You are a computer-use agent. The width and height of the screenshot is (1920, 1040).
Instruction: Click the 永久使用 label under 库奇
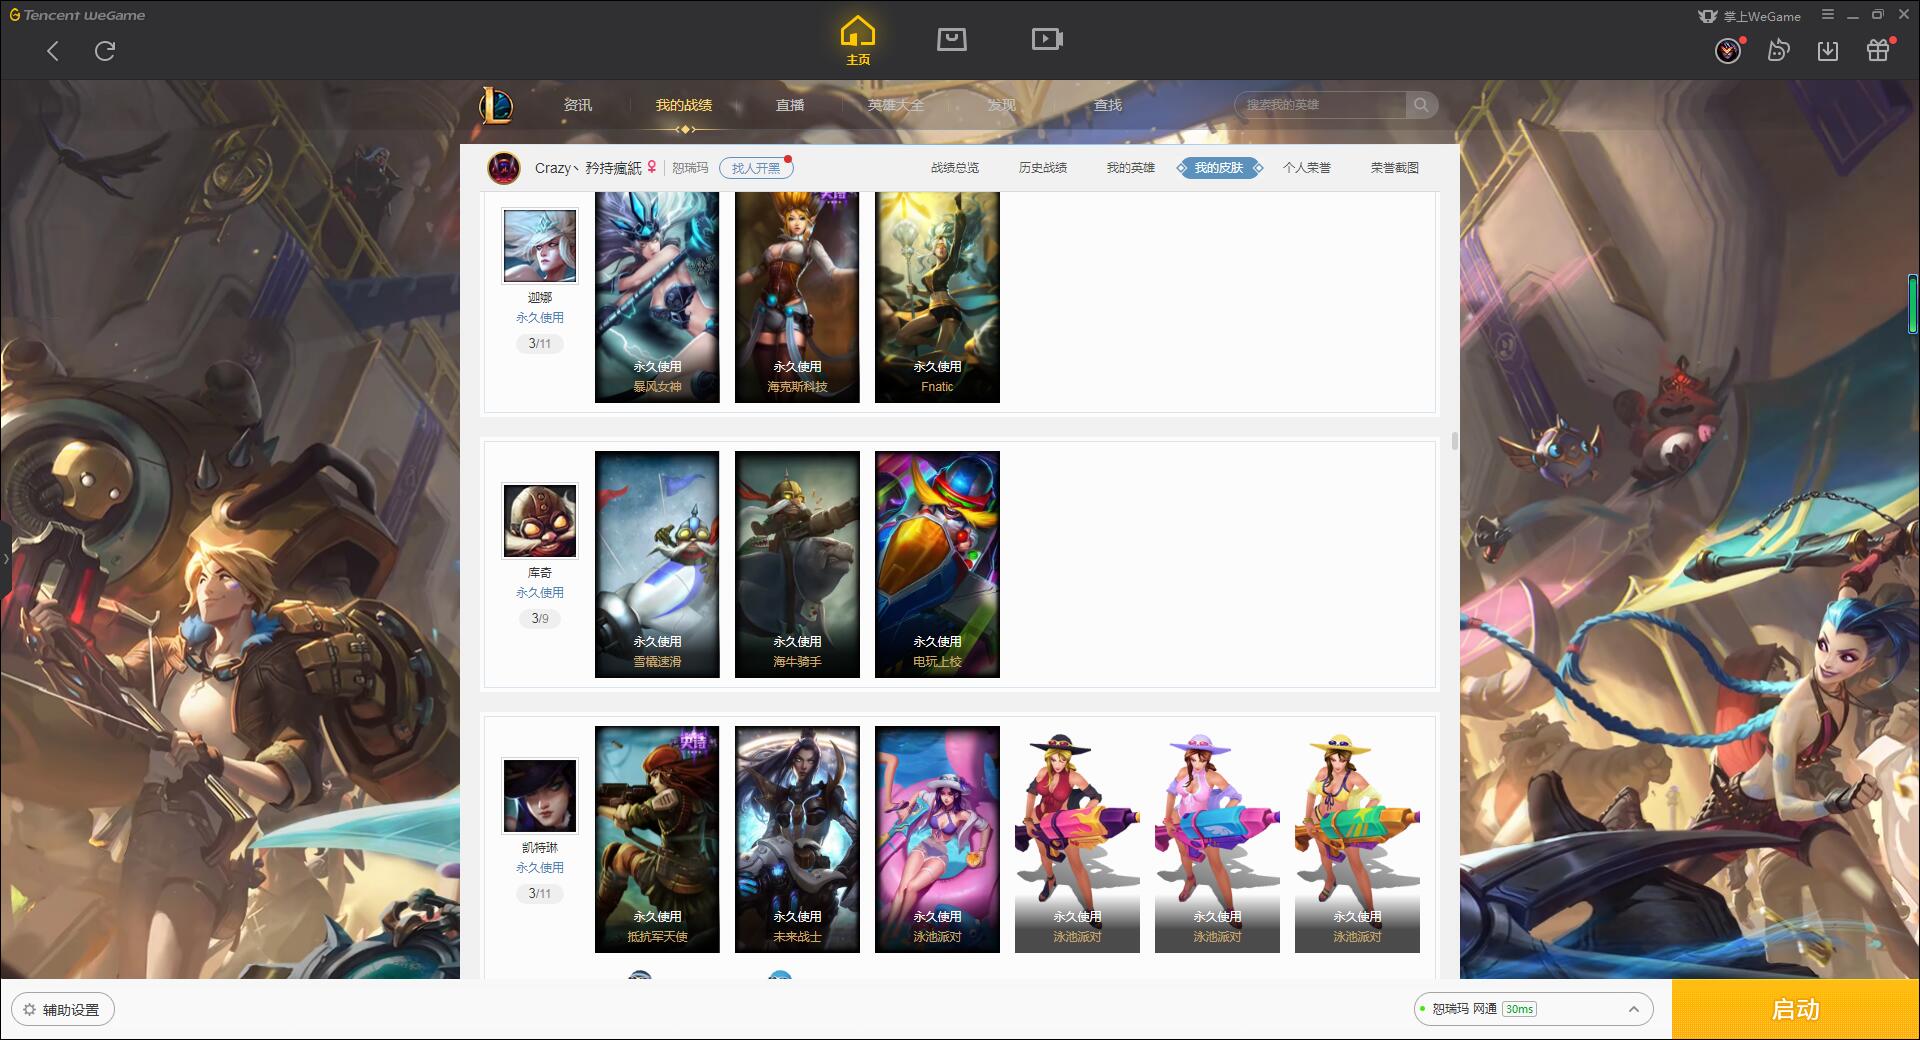540,593
